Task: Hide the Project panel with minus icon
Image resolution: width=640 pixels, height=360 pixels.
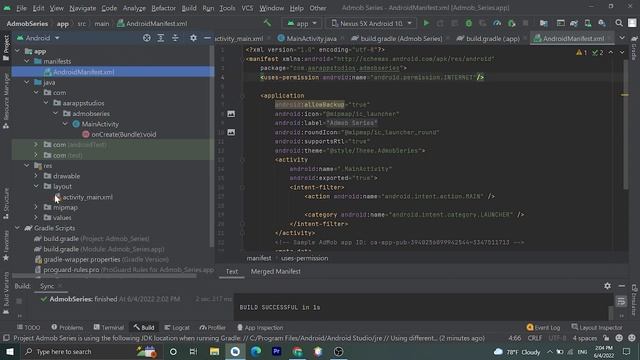Action: point(207,38)
